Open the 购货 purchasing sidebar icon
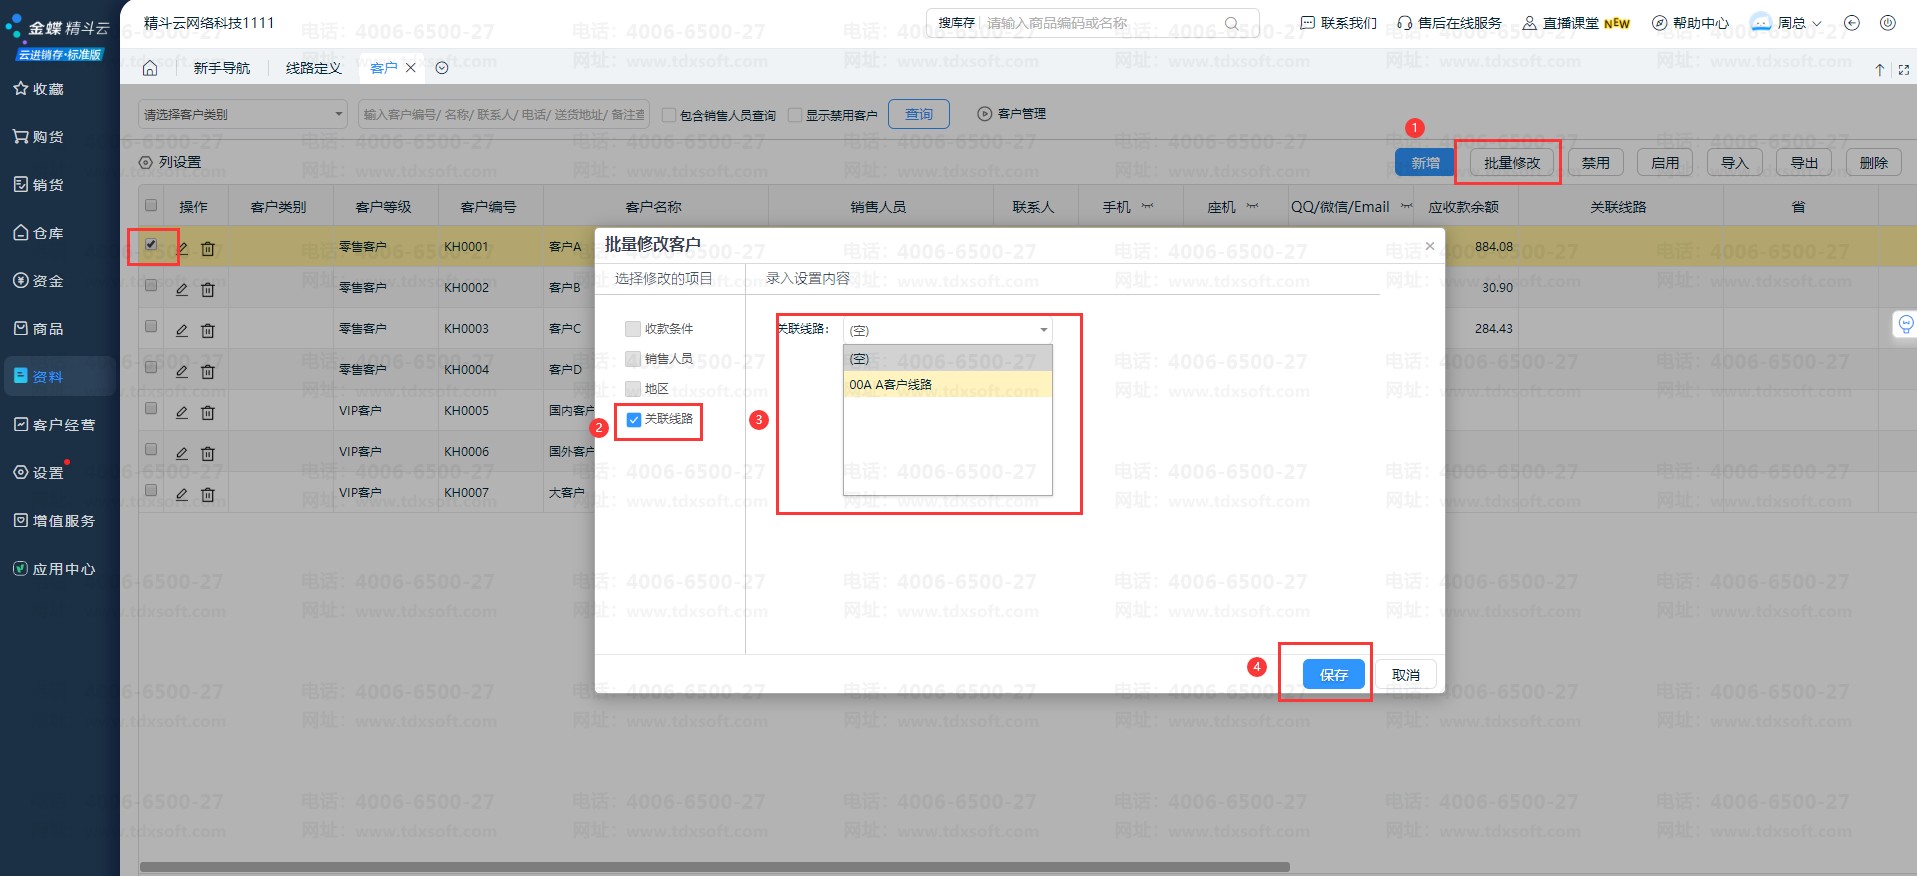Viewport: 1917px width, 876px height. tap(21, 137)
